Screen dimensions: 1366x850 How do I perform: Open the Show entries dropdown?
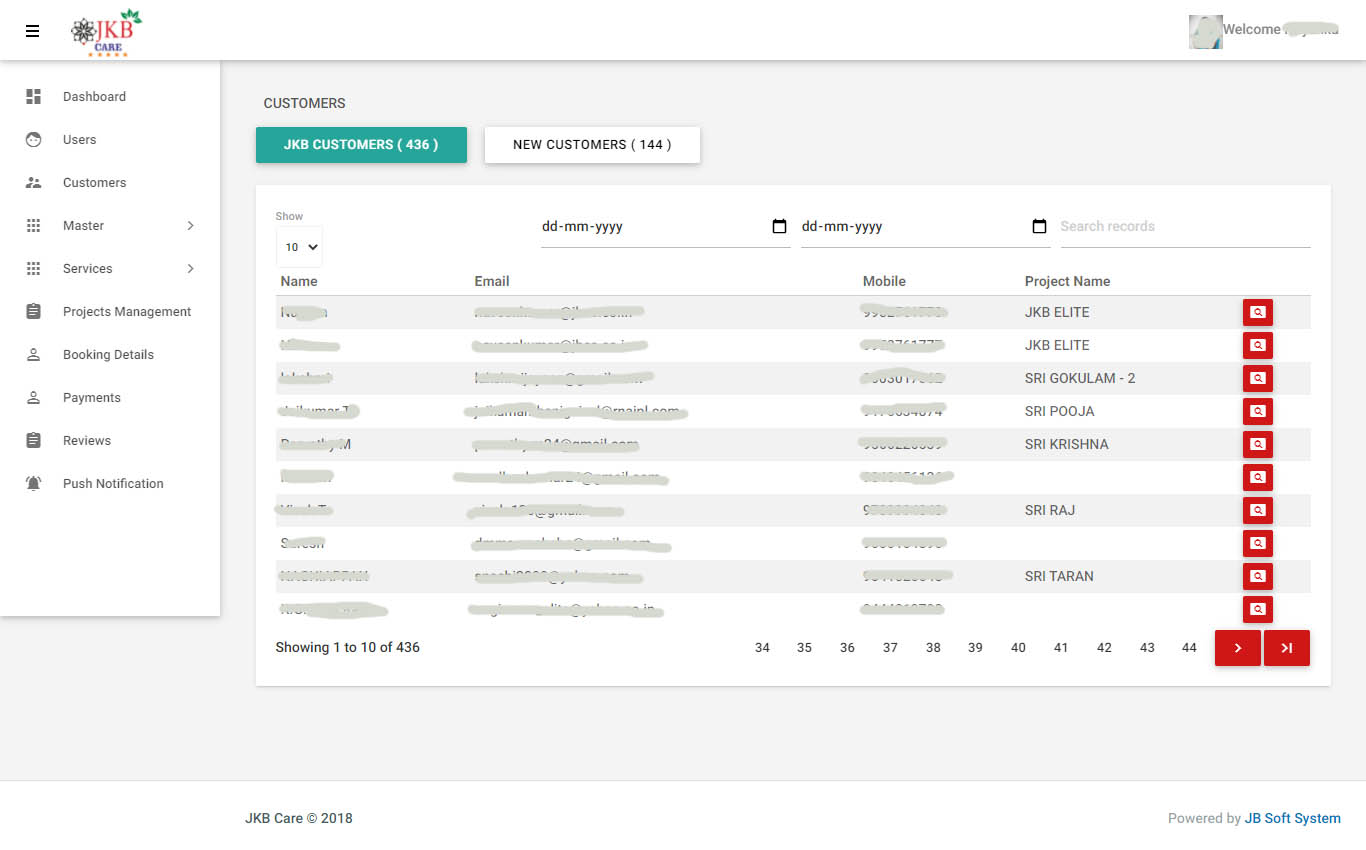click(x=299, y=246)
